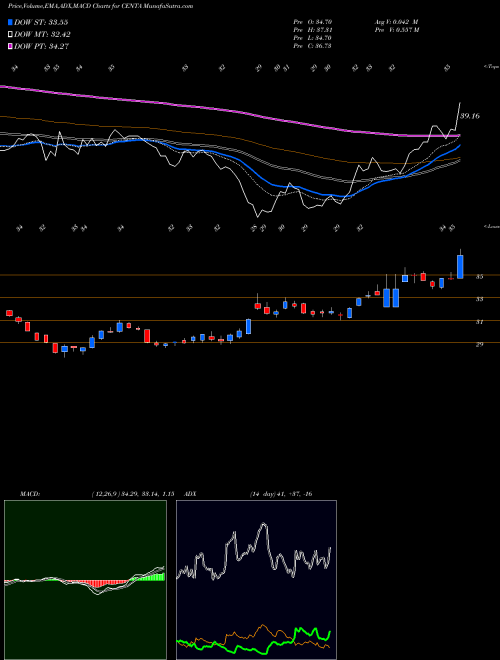Click the 'Pre H: 37.31' value

312,30
